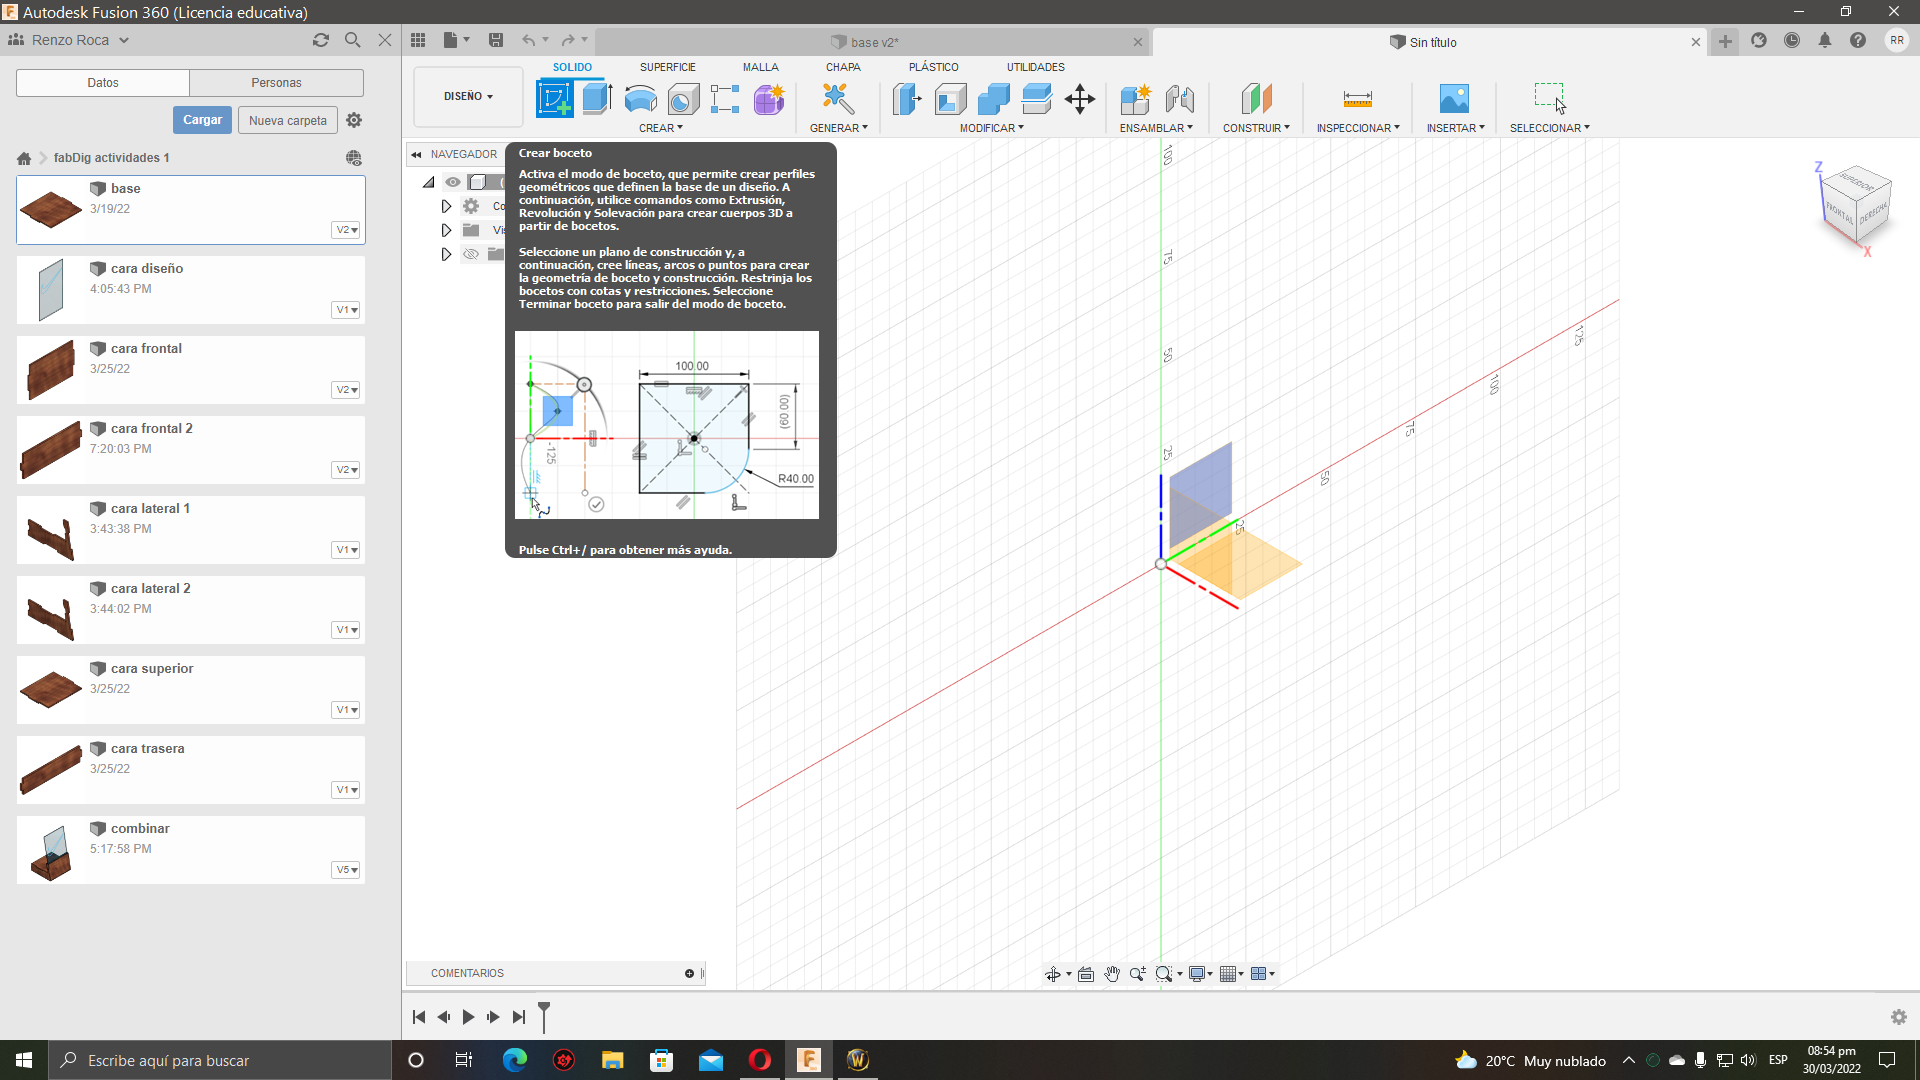Open version V5 dropdown on combinar

pos(346,870)
